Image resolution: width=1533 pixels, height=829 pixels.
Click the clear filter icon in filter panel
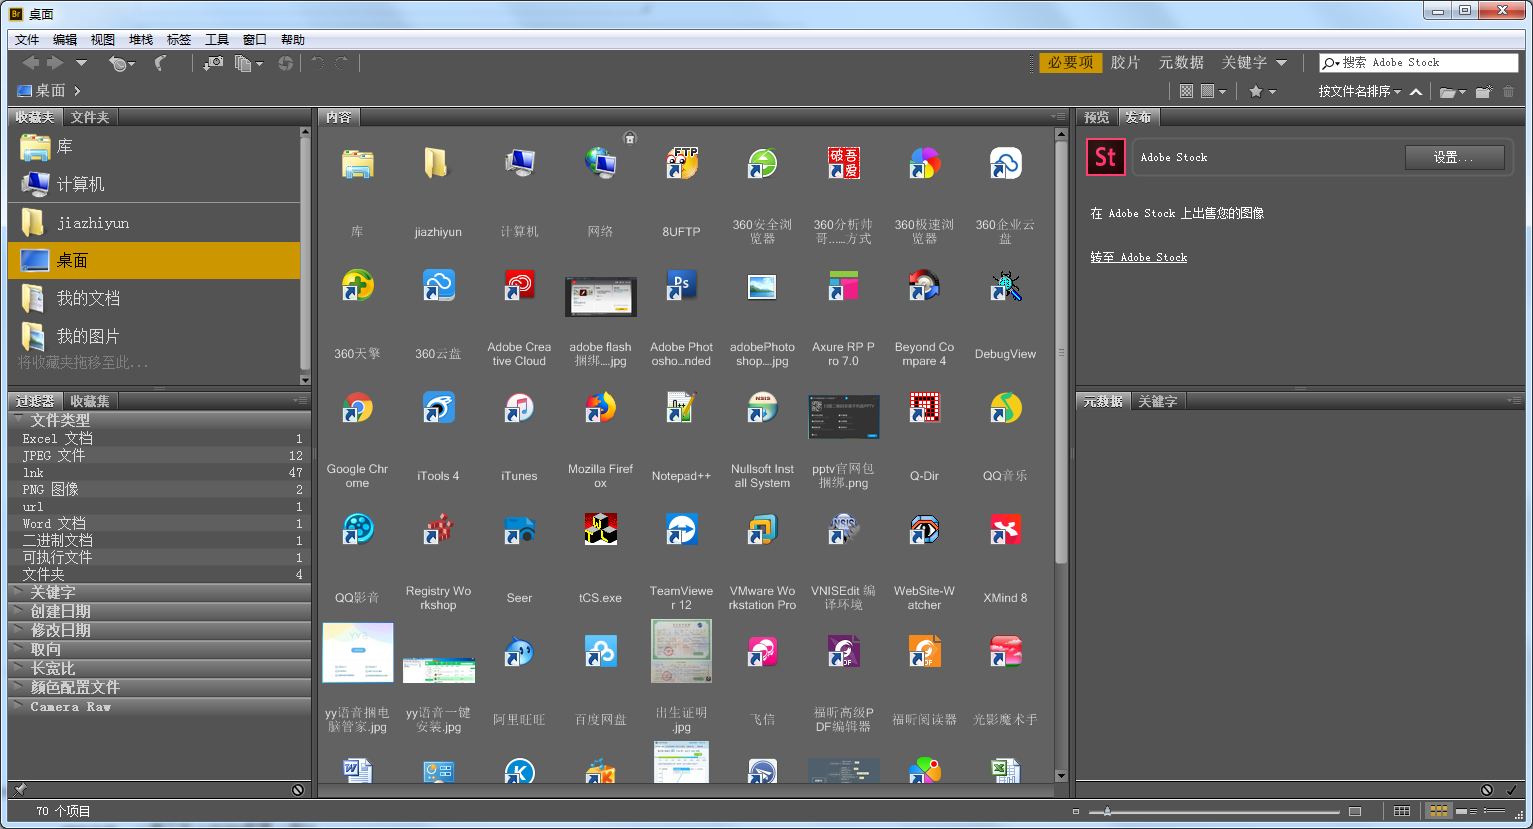click(x=298, y=790)
